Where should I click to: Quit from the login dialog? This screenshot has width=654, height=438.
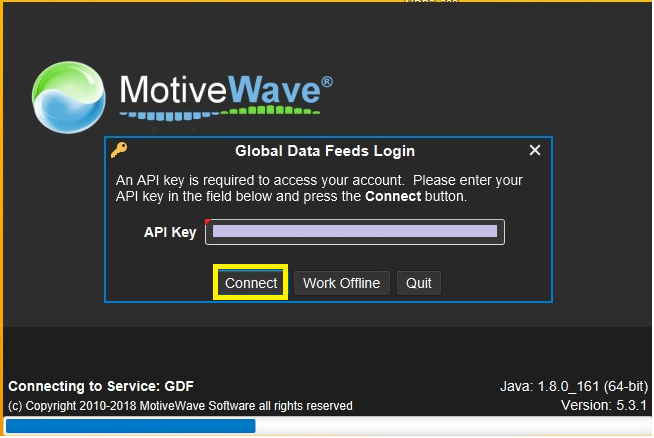click(x=418, y=283)
